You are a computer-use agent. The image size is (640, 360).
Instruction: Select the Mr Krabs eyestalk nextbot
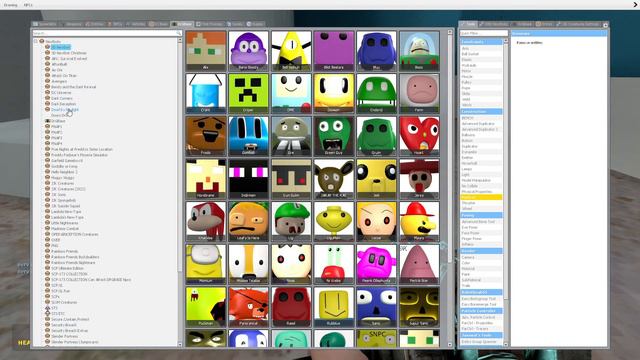pyautogui.click(x=334, y=264)
